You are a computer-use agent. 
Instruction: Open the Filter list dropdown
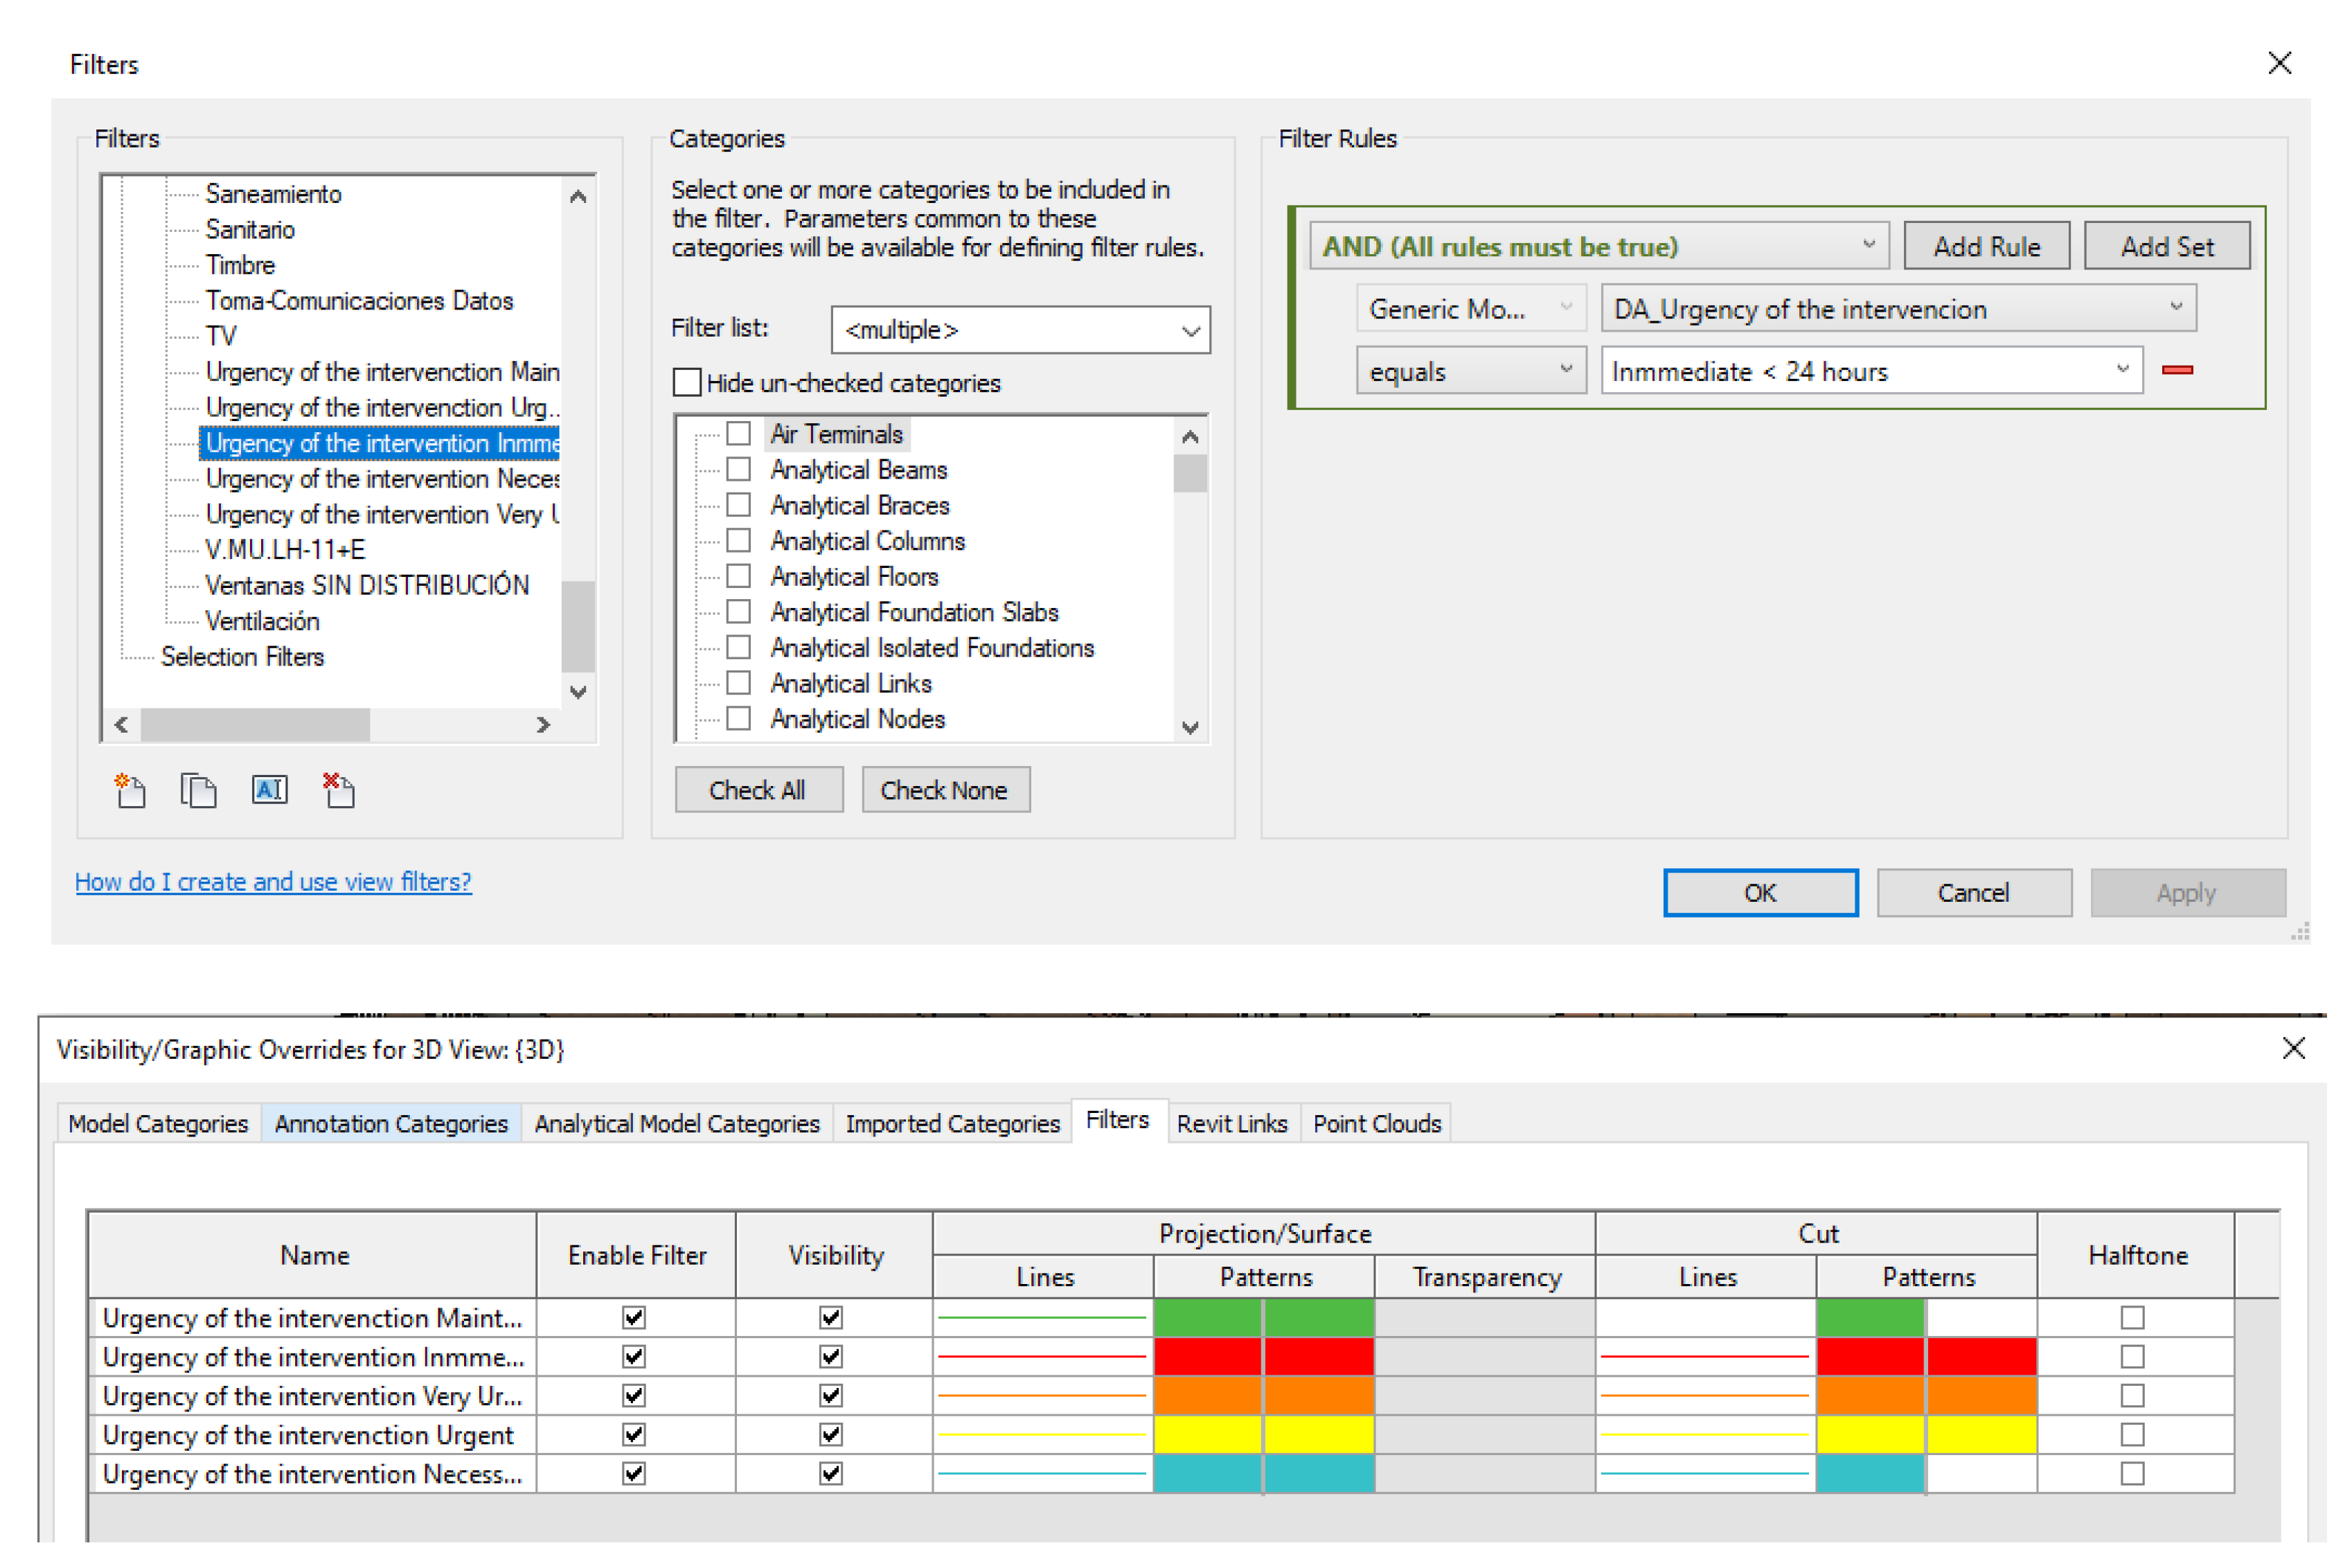pyautogui.click(x=1020, y=330)
